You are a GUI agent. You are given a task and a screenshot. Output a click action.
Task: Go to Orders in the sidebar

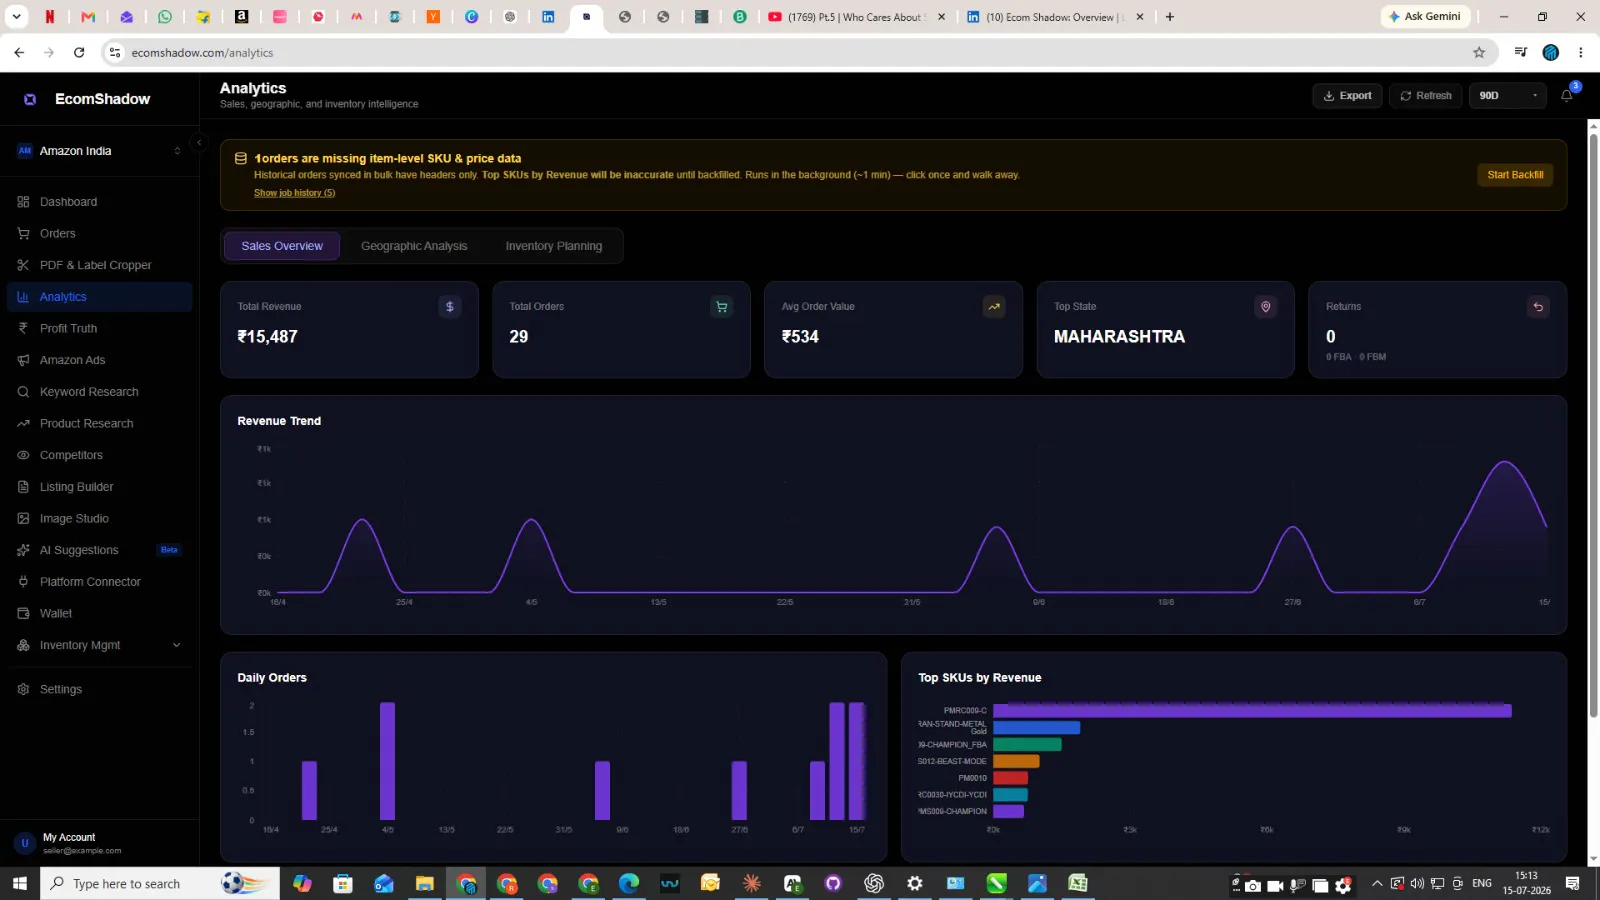(99, 234)
